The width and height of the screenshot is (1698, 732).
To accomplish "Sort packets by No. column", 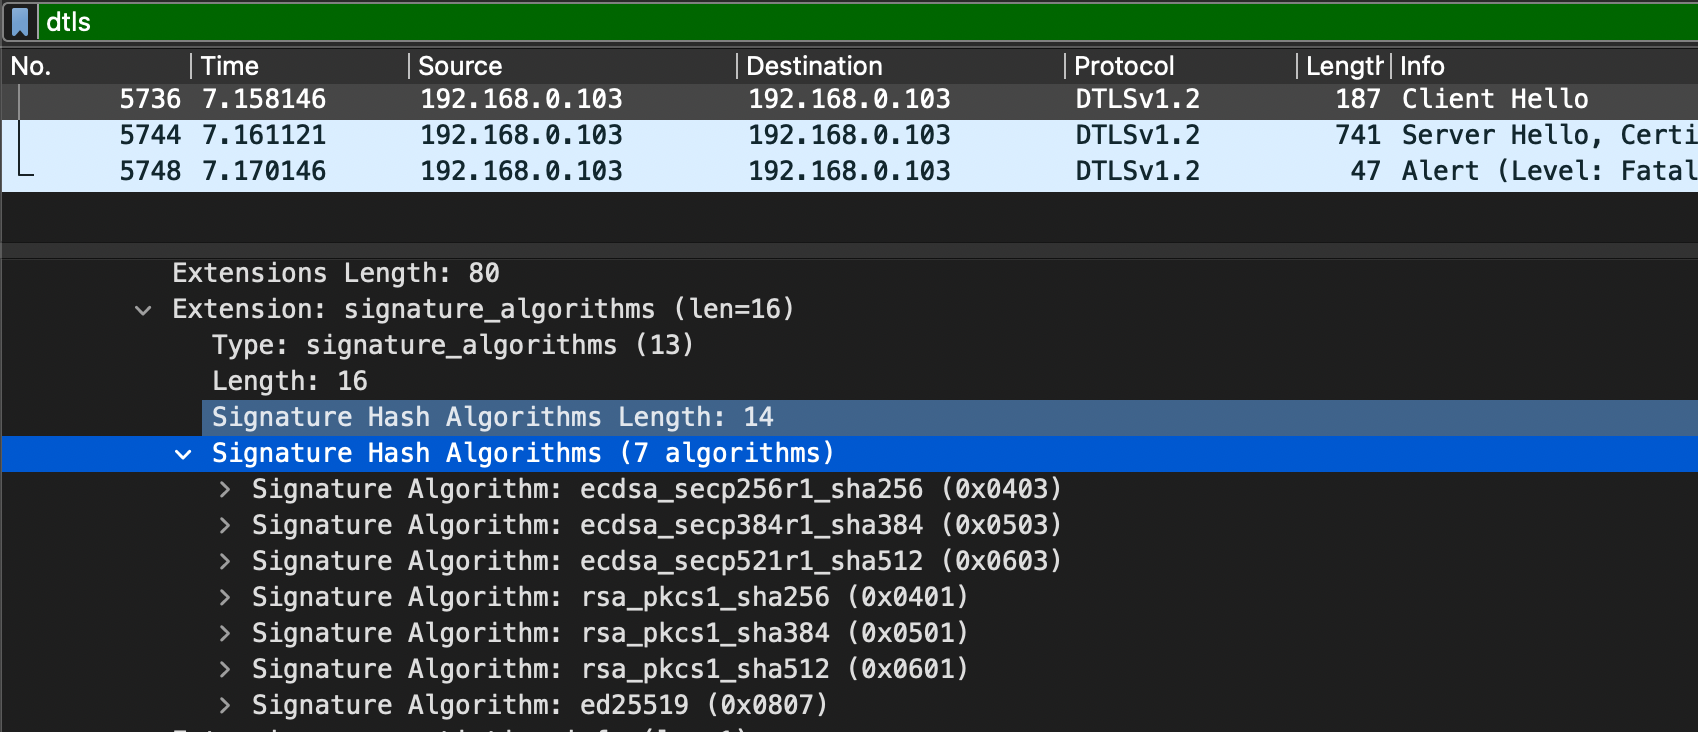I will [96, 66].
